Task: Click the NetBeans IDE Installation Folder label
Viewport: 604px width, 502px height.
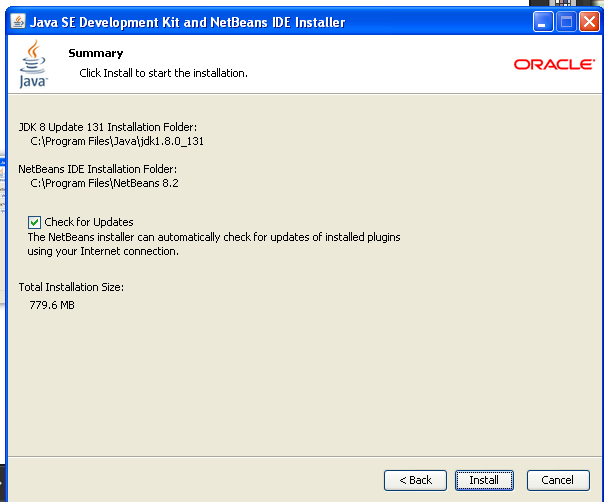Action: click(x=98, y=169)
